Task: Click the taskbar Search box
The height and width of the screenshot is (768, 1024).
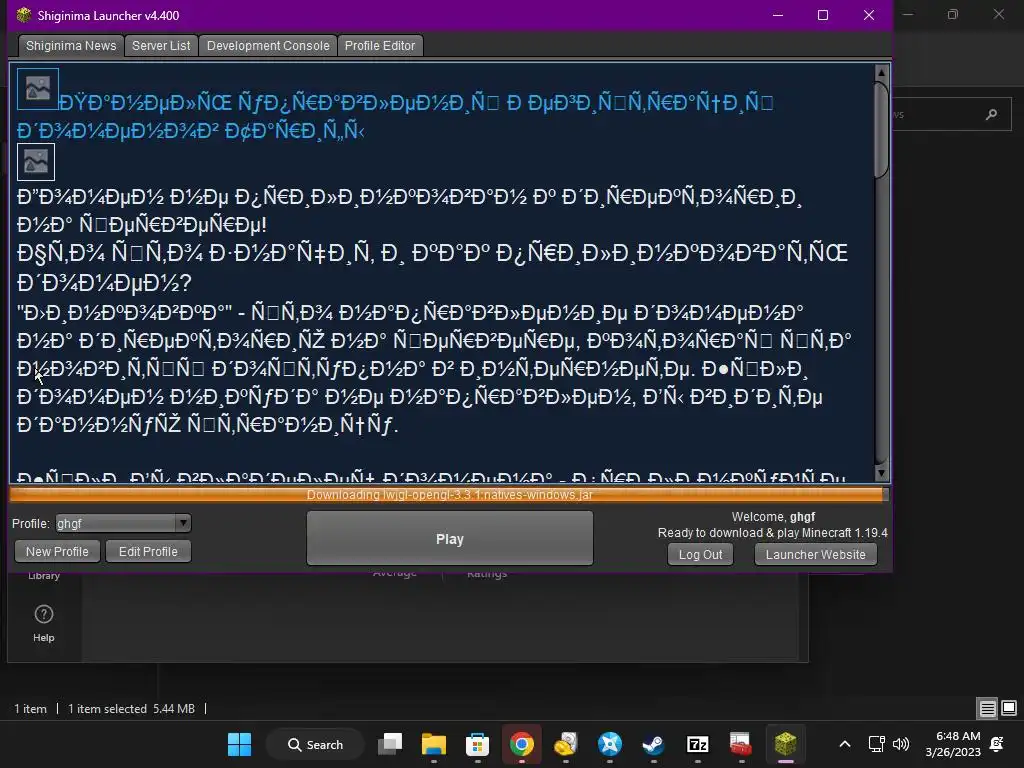Action: [315, 744]
